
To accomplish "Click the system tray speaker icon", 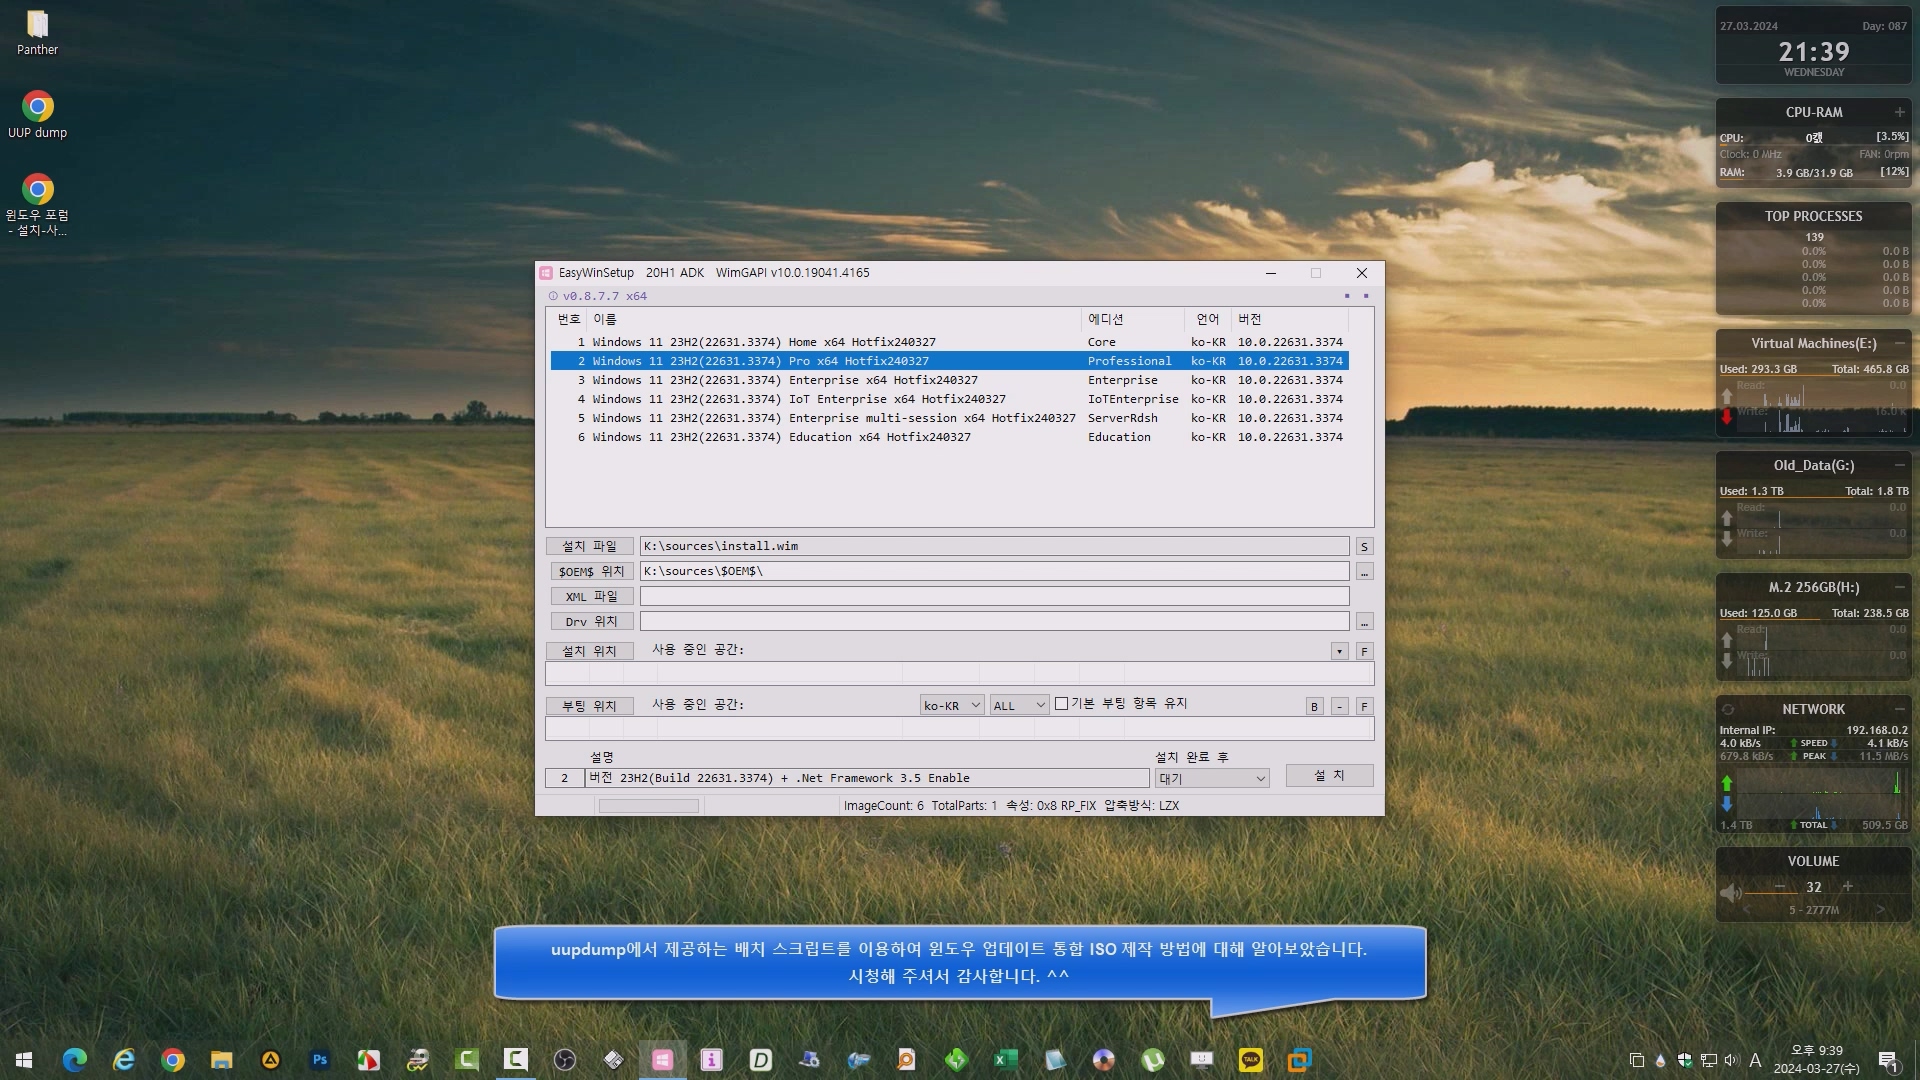I will point(1731,1060).
